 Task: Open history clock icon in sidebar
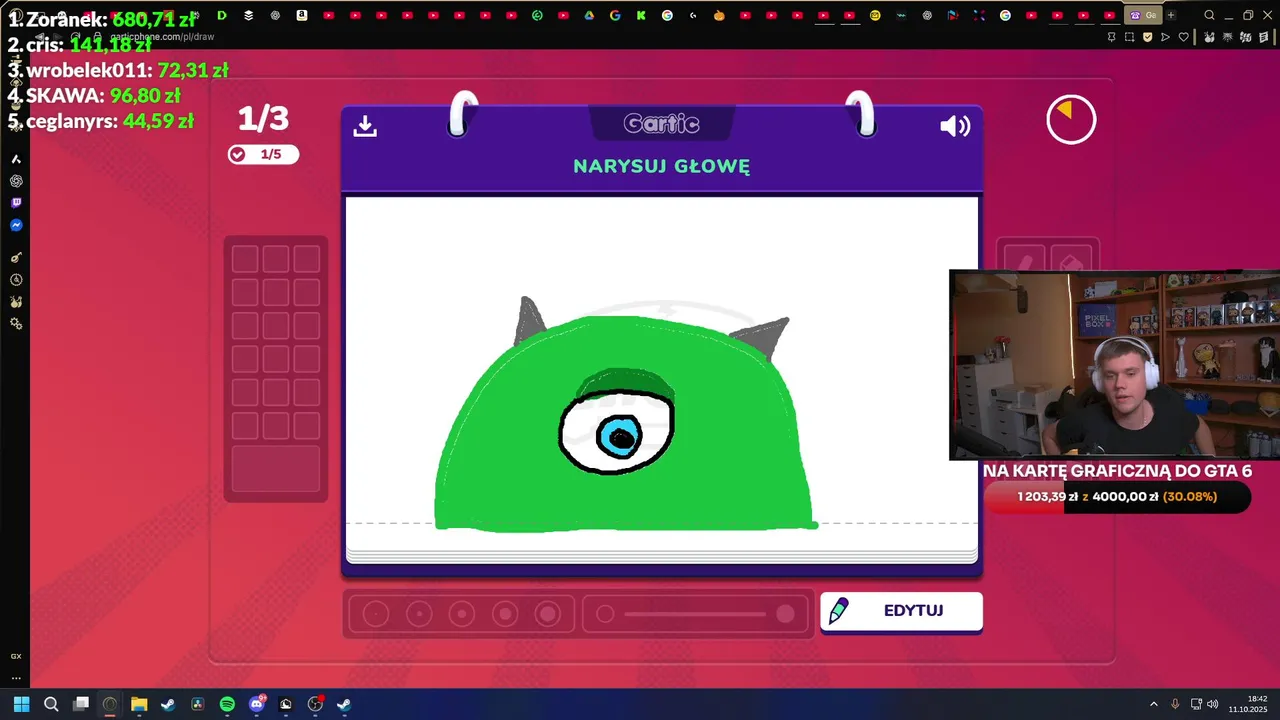point(16,280)
